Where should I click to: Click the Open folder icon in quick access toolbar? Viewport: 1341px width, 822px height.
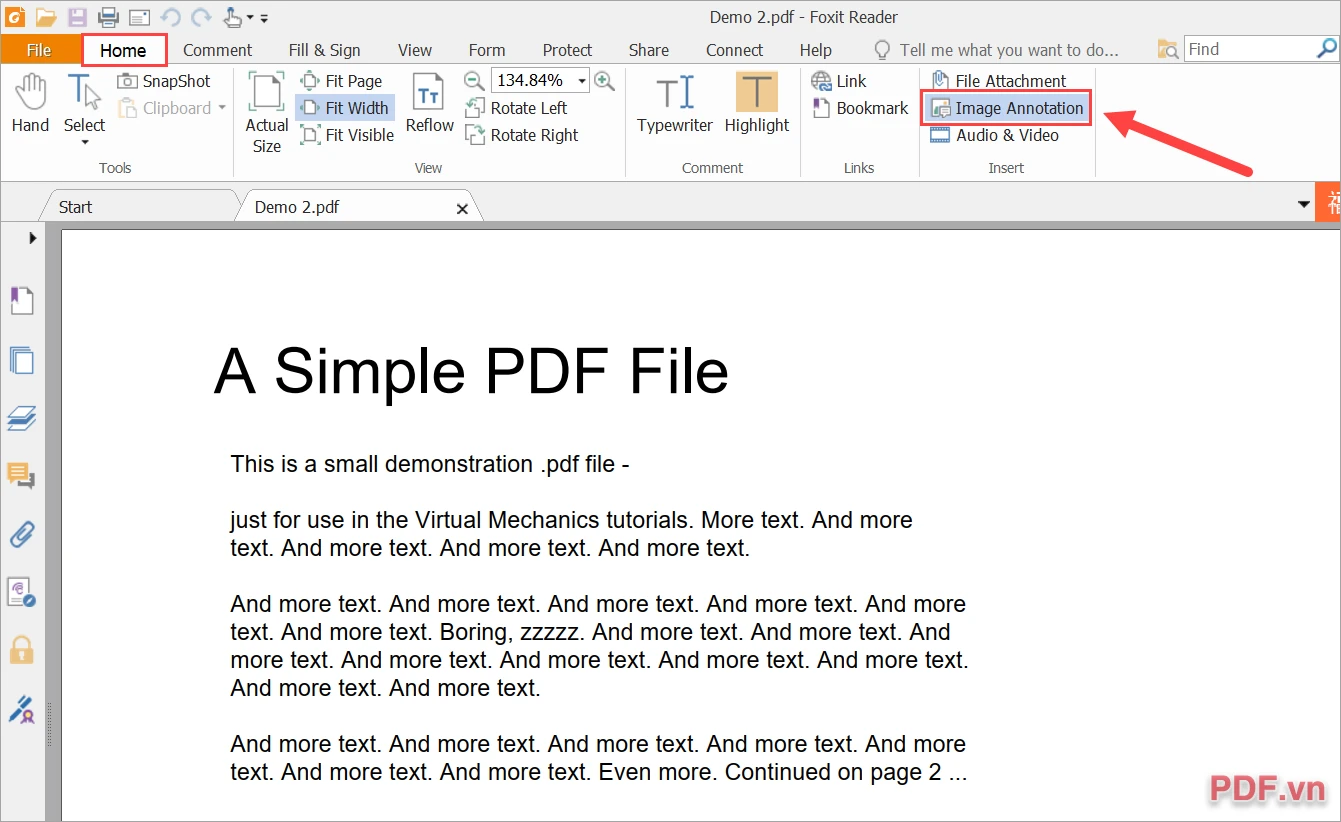46,17
